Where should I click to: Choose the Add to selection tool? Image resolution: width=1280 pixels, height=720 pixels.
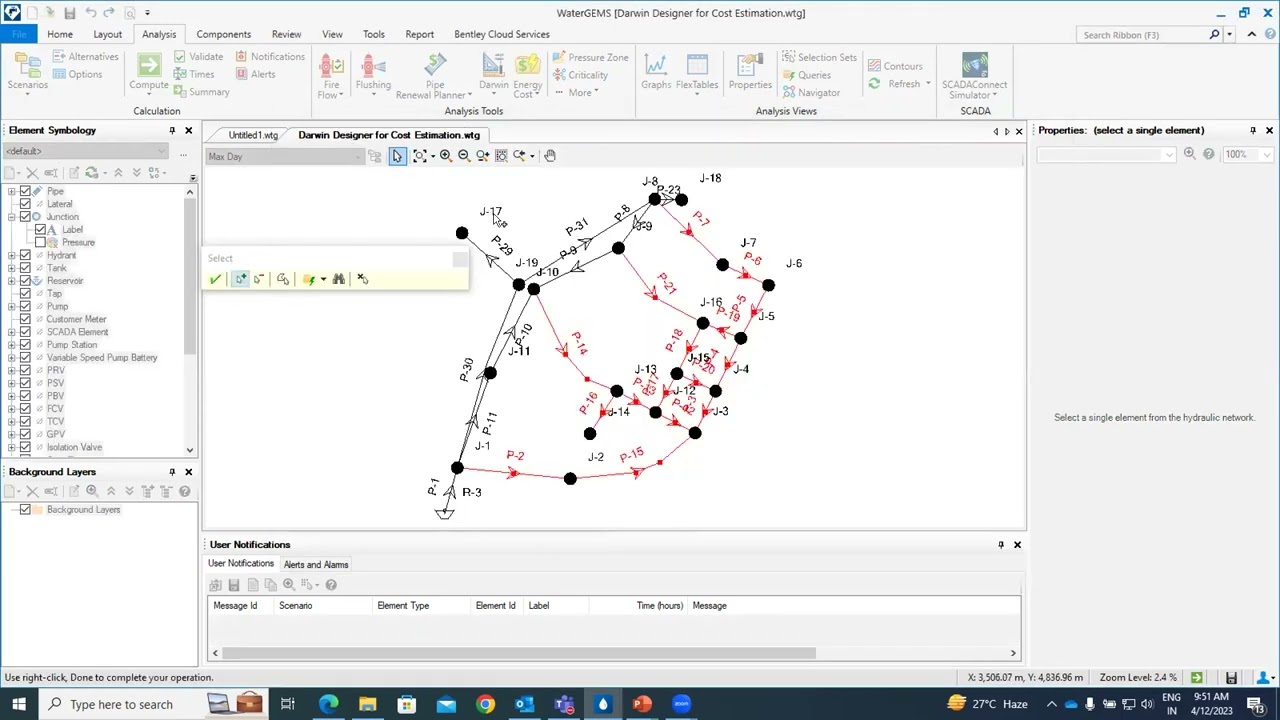[240, 279]
